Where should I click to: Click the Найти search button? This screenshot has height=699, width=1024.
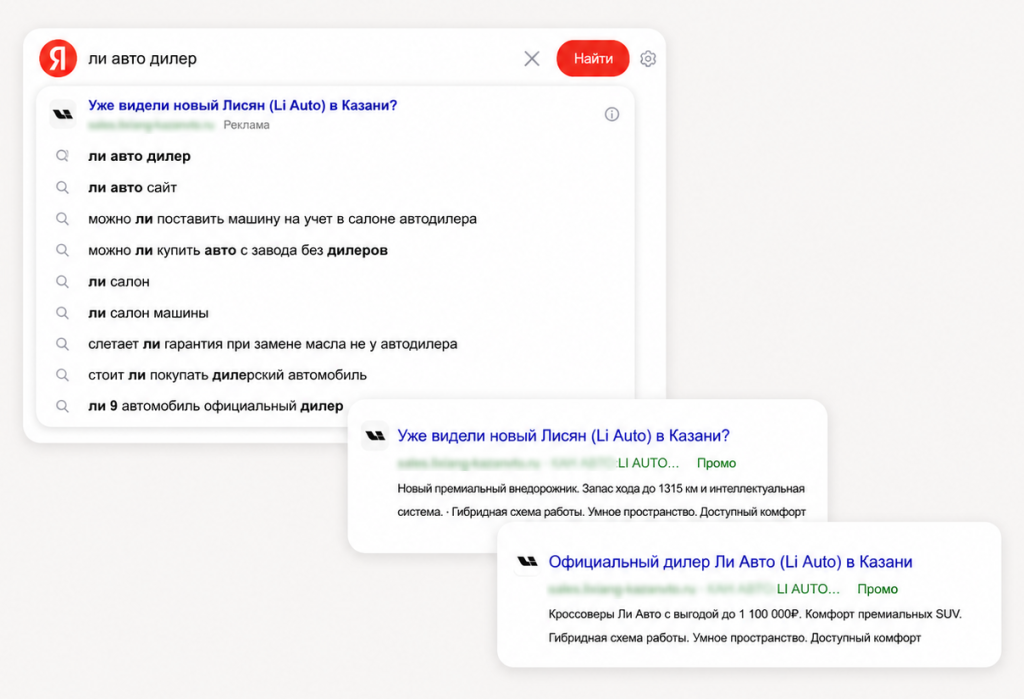(x=592, y=59)
